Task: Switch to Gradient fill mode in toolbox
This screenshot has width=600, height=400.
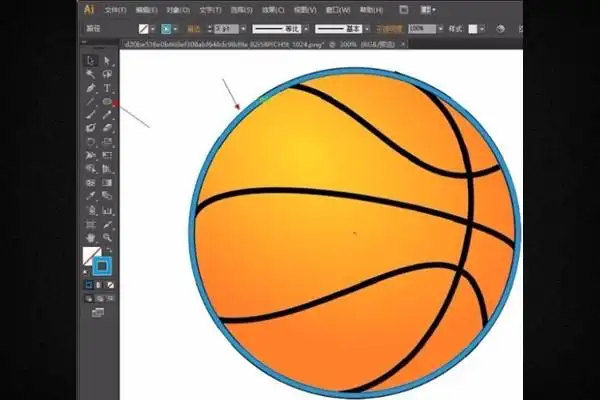Action: tap(99, 285)
